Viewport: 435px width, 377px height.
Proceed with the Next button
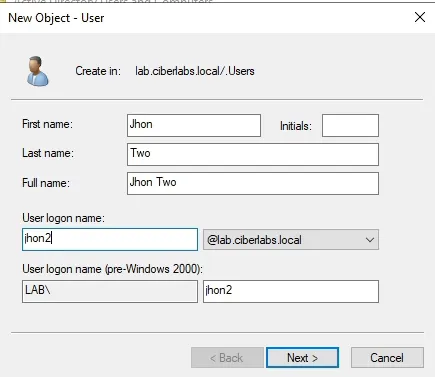tap(302, 358)
